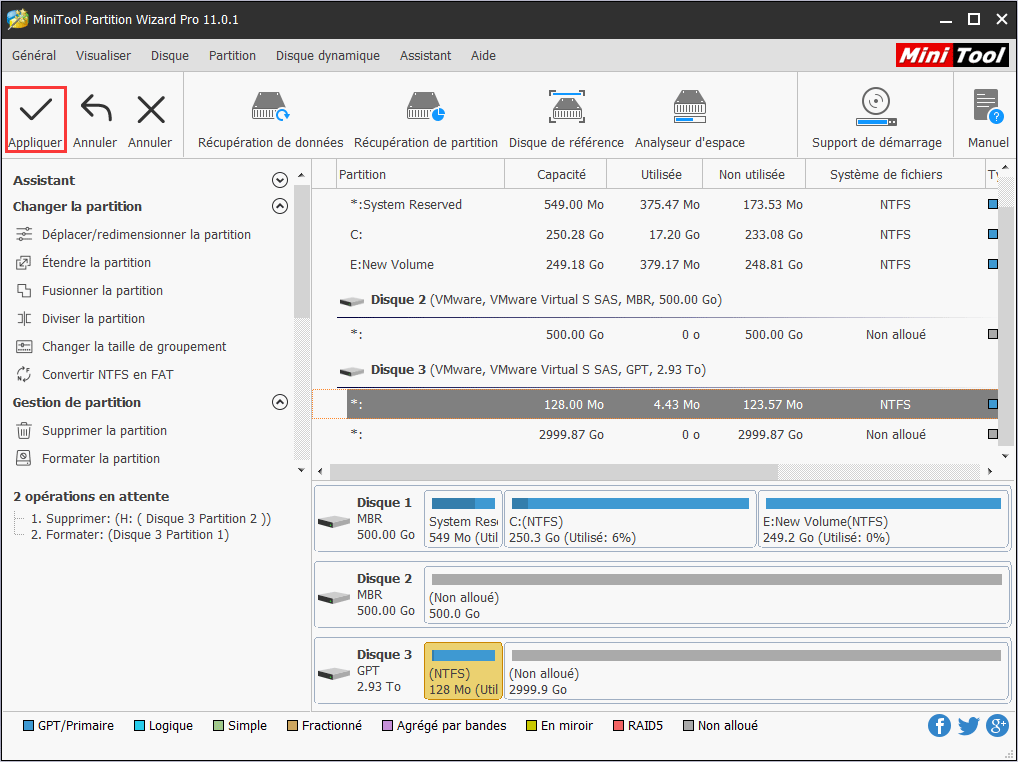Click Formater la partition link
The image size is (1018, 762).
click(101, 458)
